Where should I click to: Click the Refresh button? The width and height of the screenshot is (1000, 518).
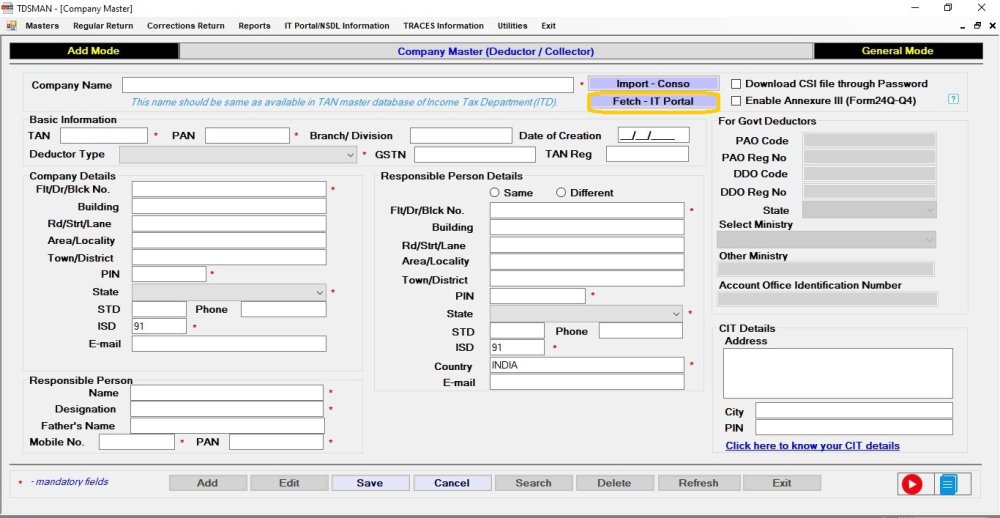(x=698, y=483)
